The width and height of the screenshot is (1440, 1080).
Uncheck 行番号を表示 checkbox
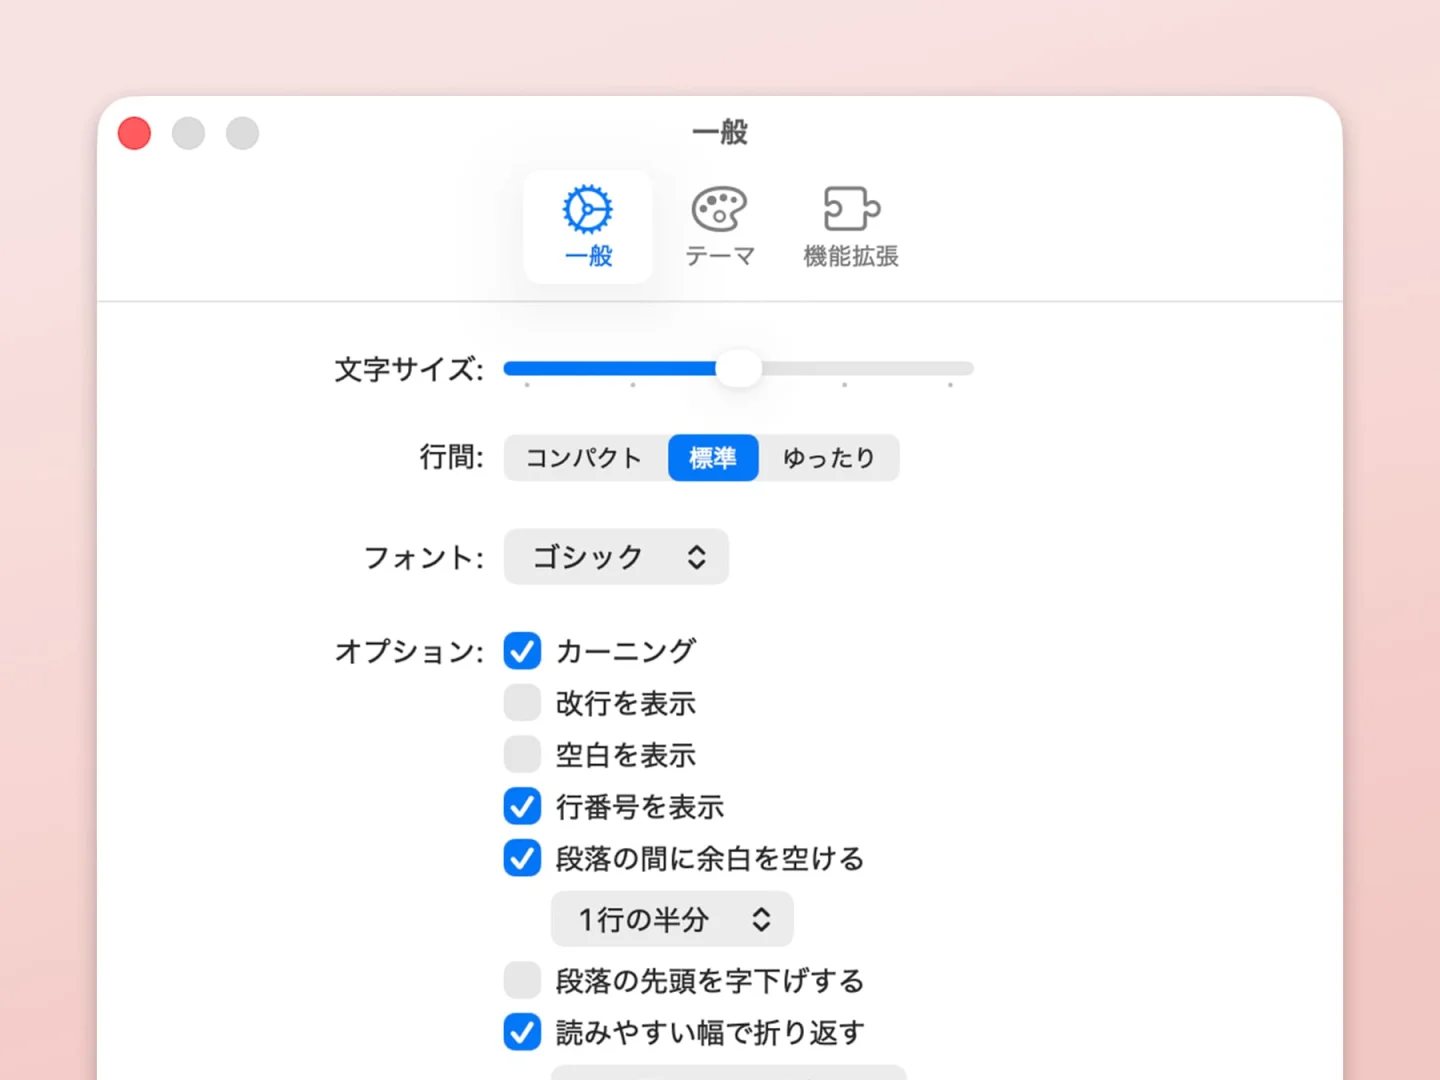(522, 806)
